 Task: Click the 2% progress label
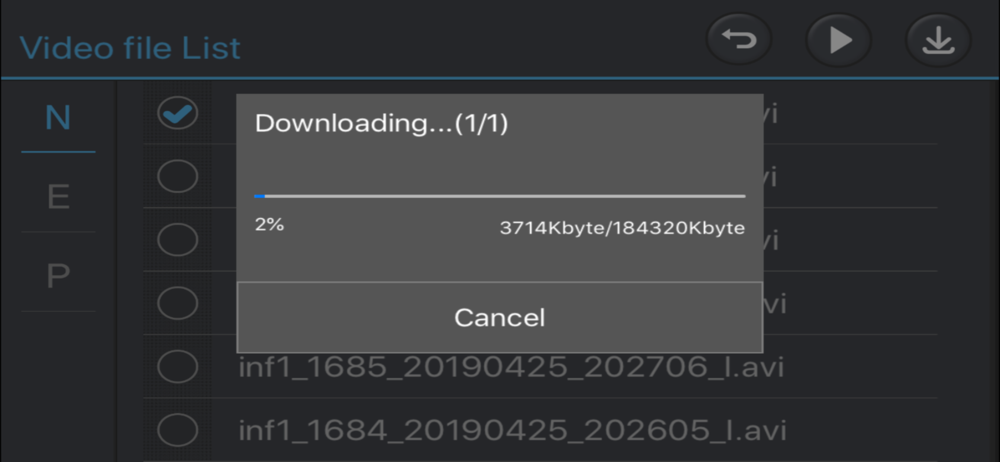[x=269, y=225]
